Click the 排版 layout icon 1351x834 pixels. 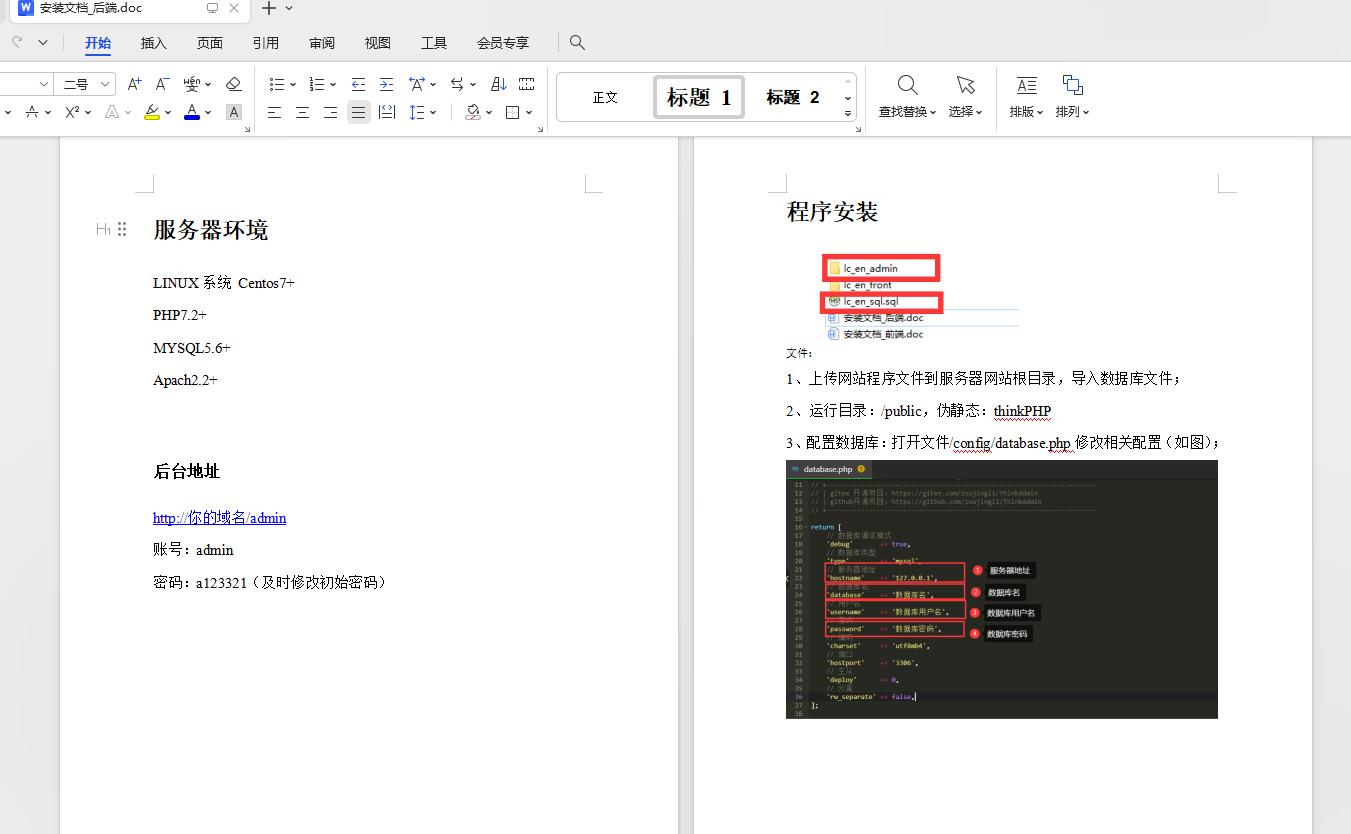[x=1025, y=86]
